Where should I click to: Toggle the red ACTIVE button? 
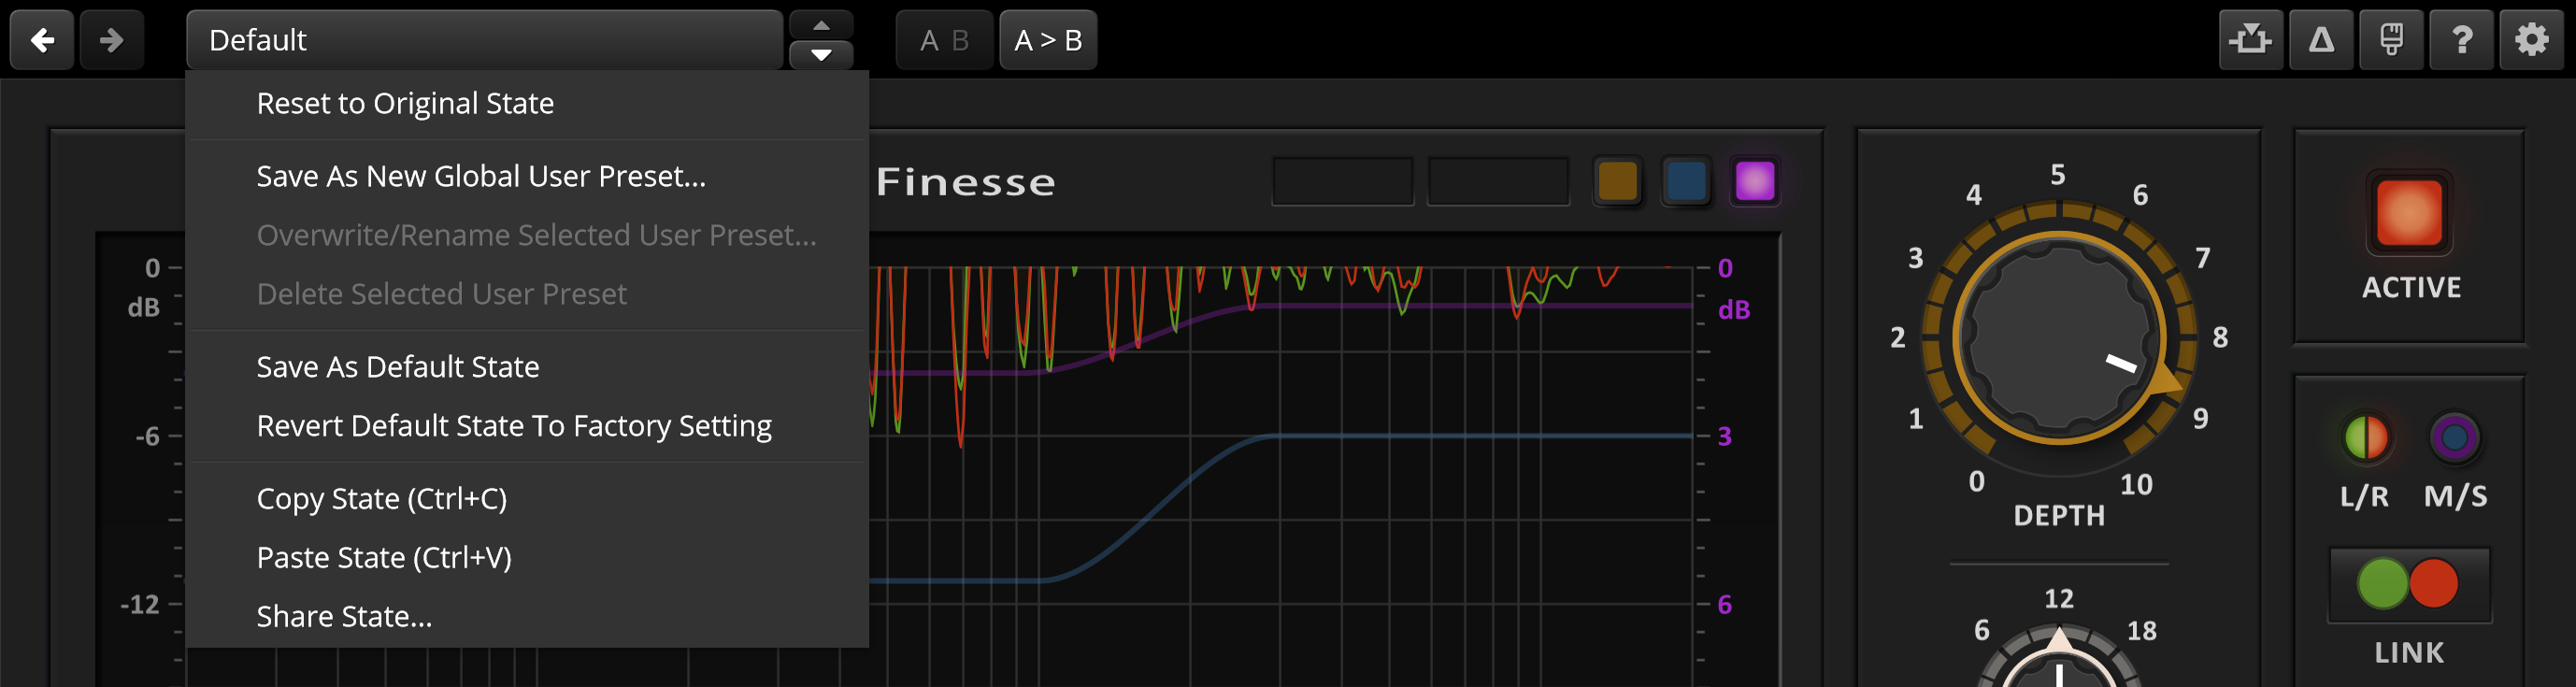point(2409,213)
